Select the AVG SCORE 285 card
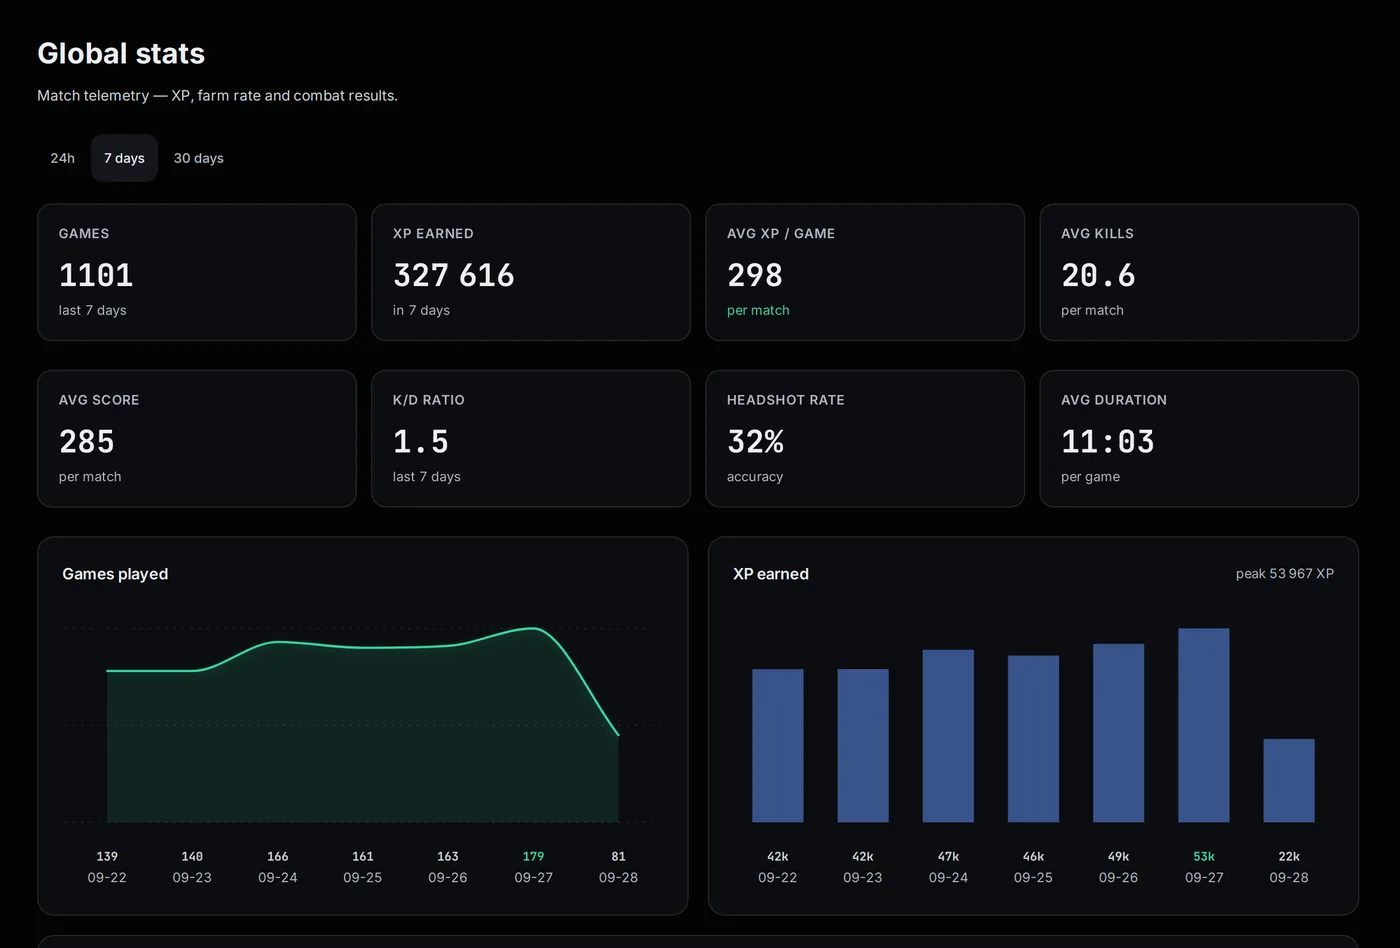Screen dimensions: 1400x948 pos(197,438)
